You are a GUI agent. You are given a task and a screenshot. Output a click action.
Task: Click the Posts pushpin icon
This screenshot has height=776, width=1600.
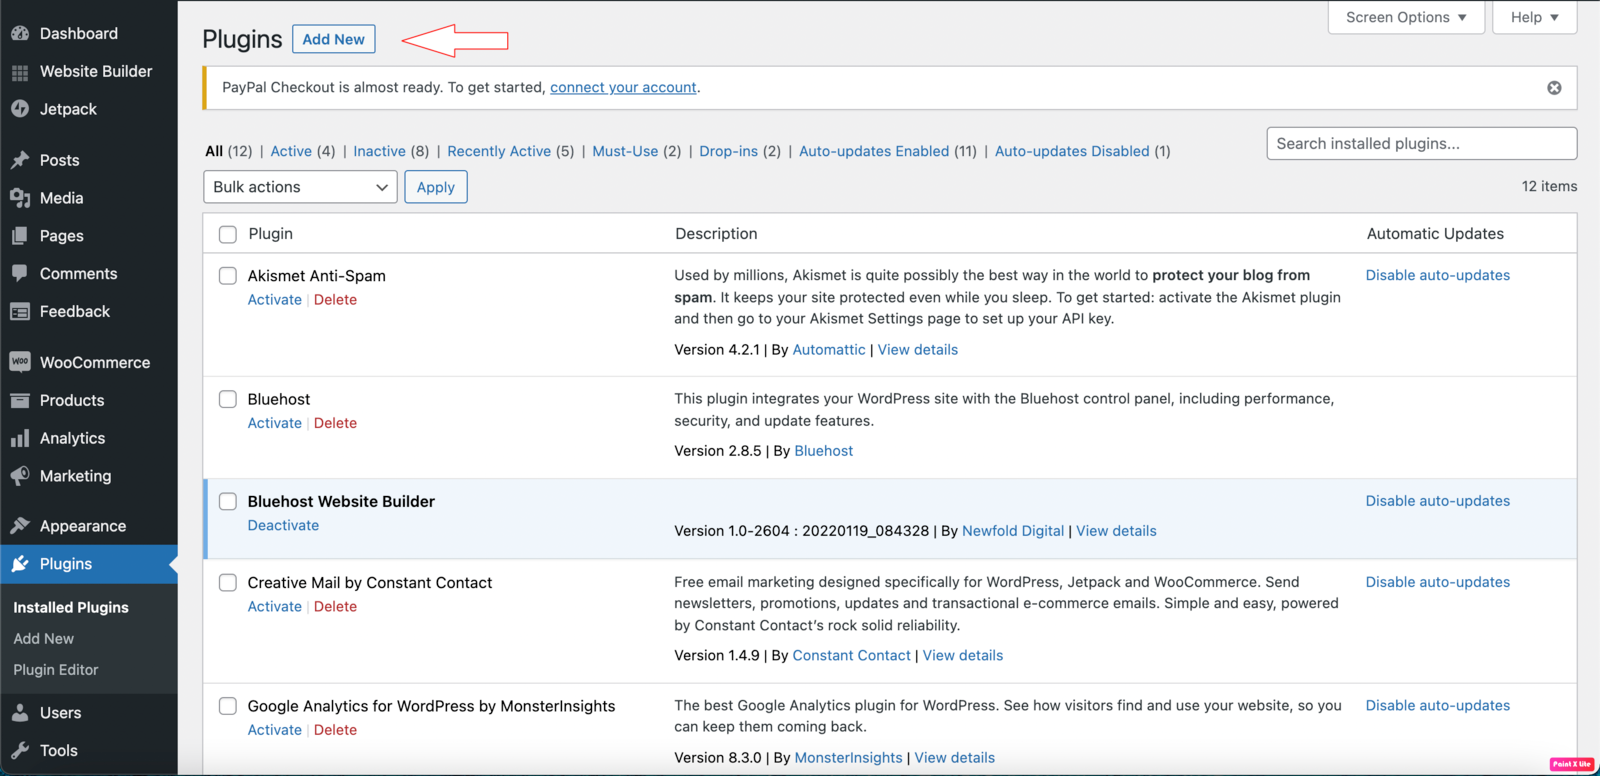(20, 160)
